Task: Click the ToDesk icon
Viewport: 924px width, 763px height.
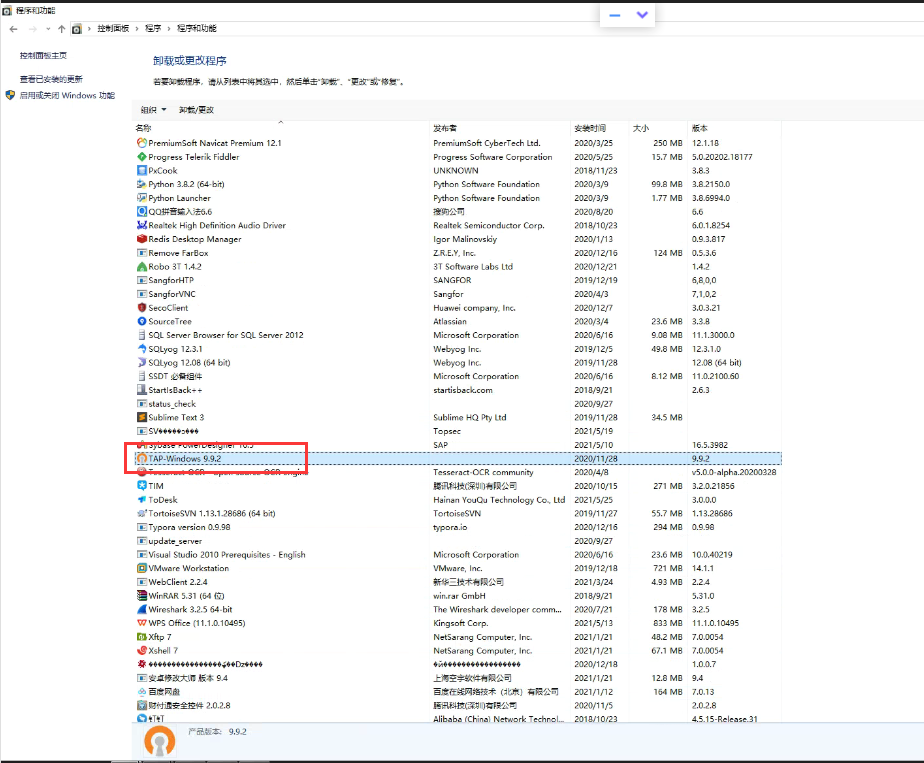Action: 141,500
